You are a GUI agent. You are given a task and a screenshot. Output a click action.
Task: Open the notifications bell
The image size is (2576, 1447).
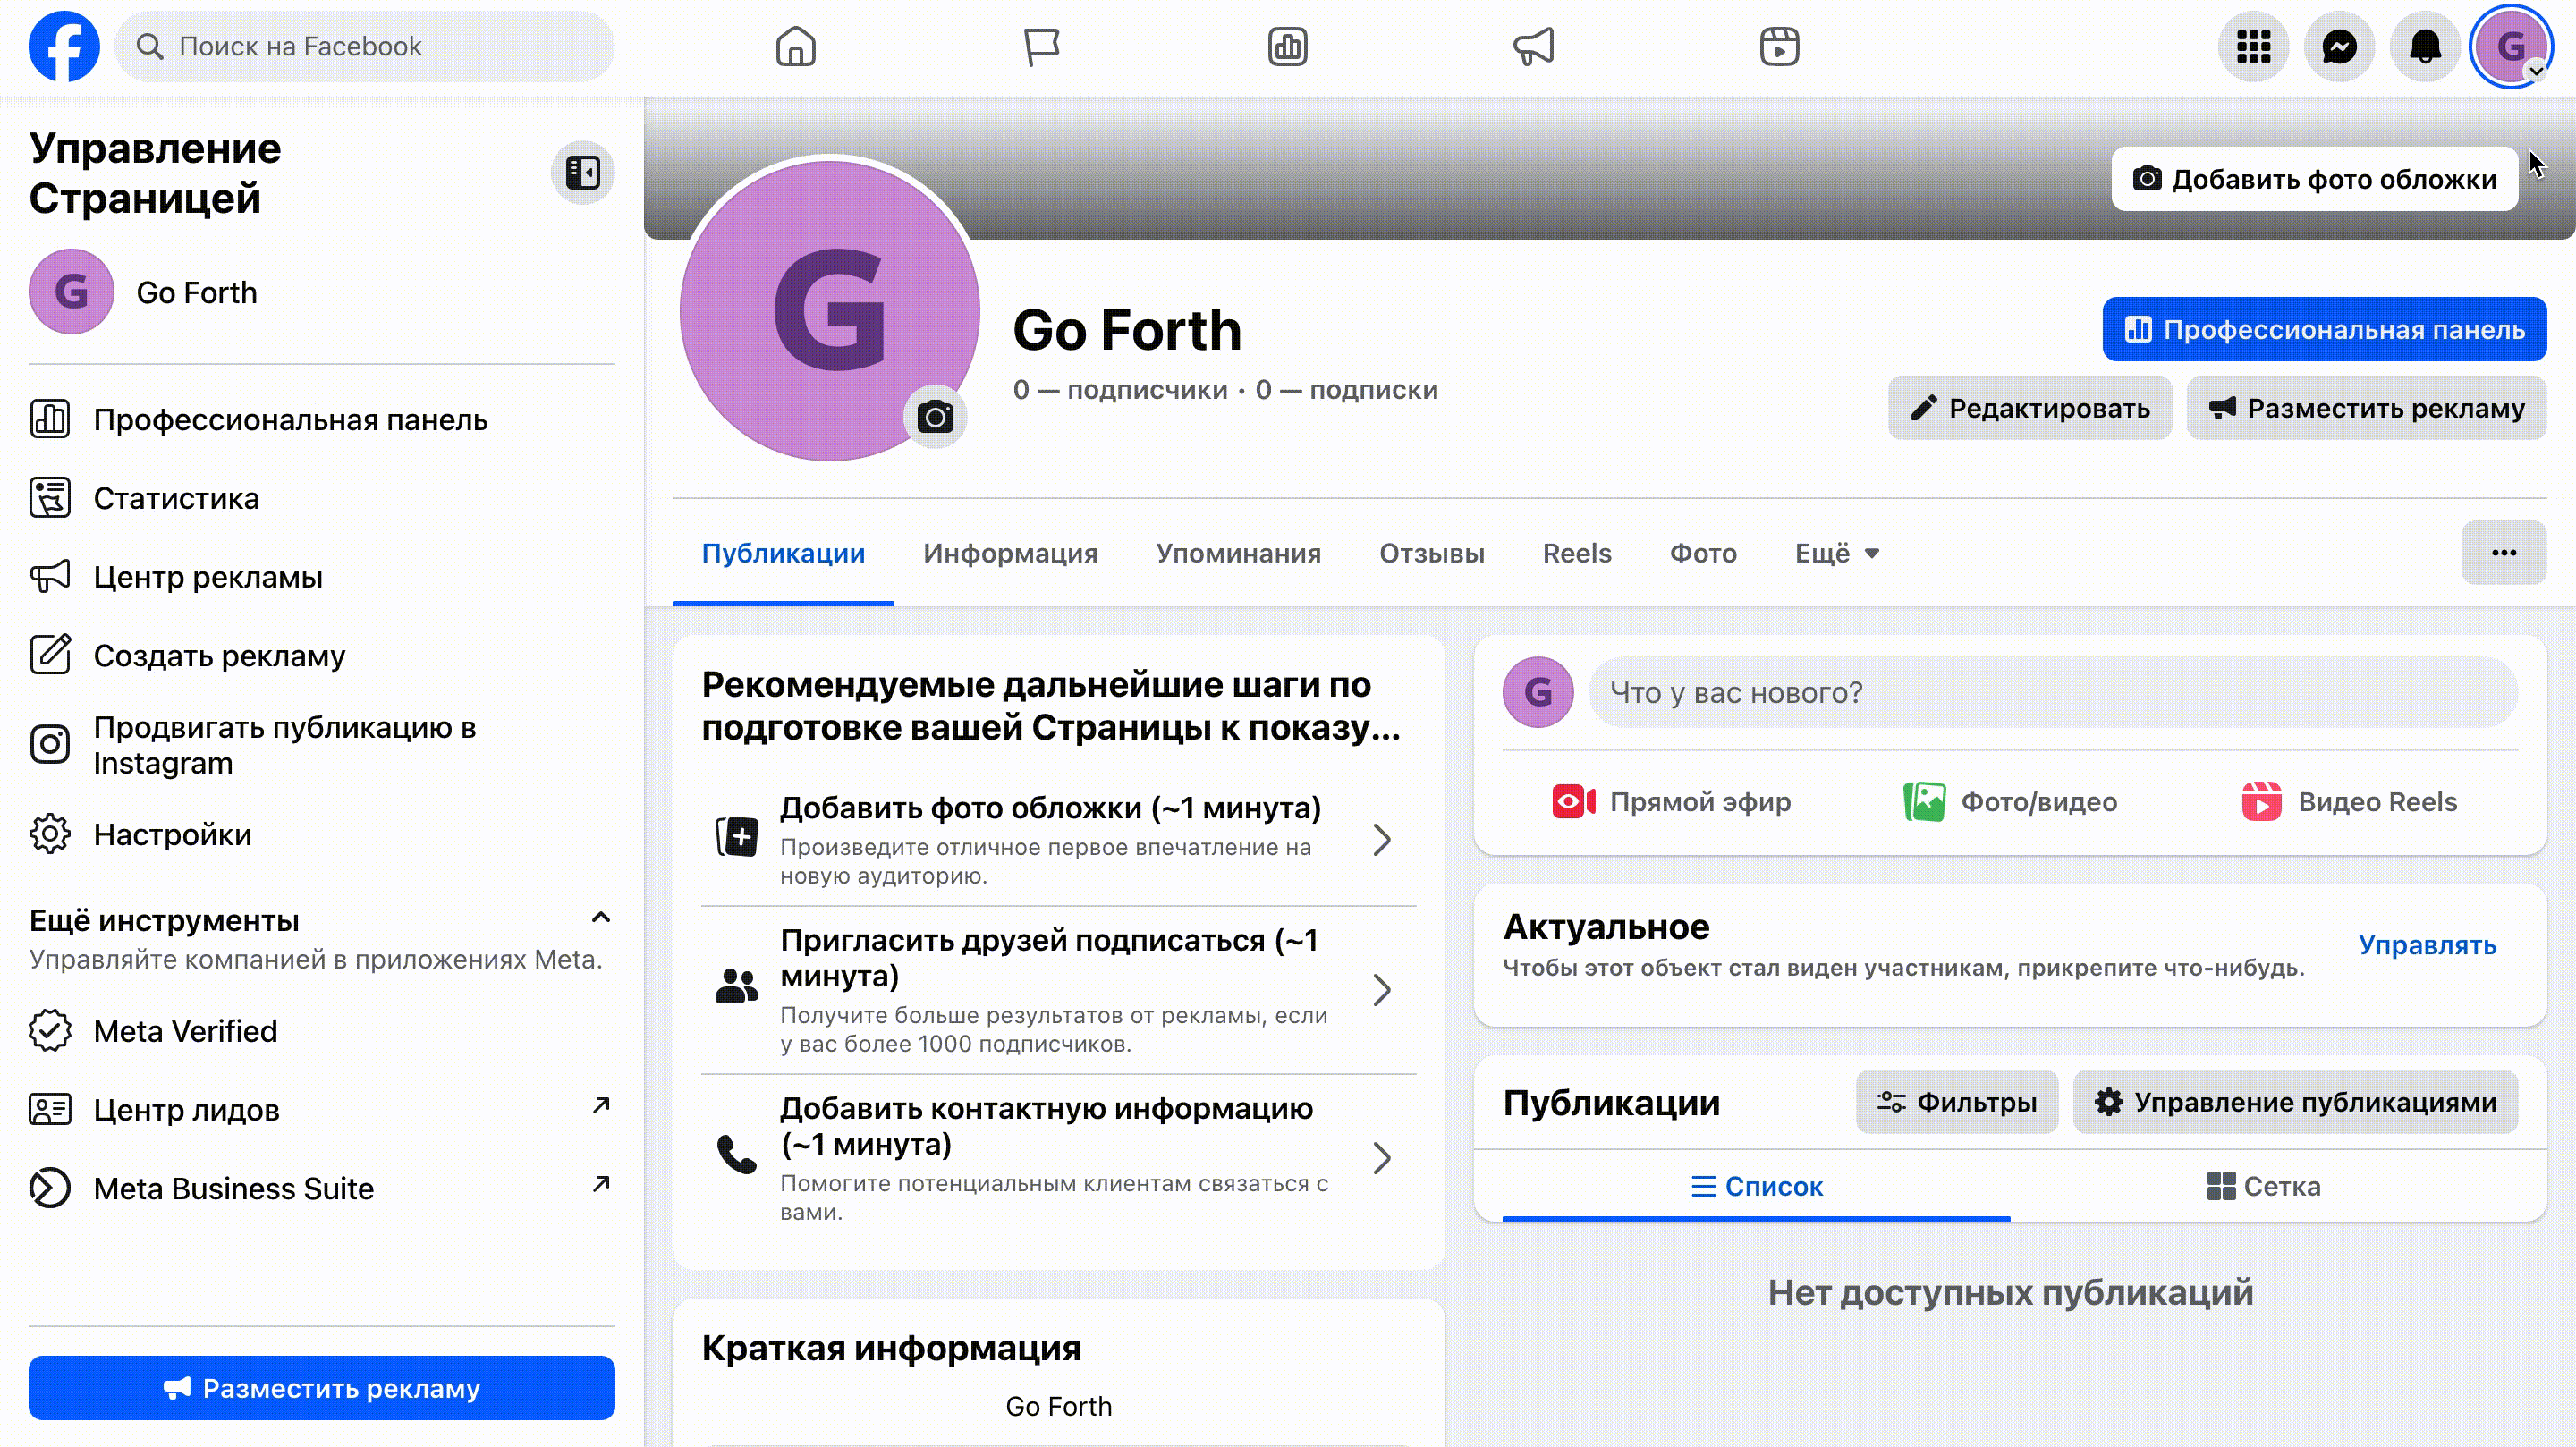coord(2425,47)
